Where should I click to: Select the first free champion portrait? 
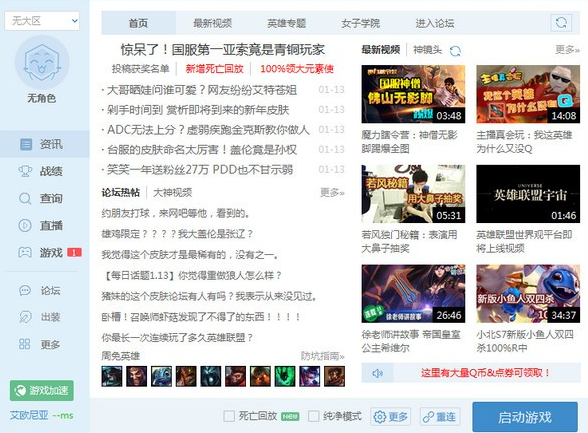point(112,376)
